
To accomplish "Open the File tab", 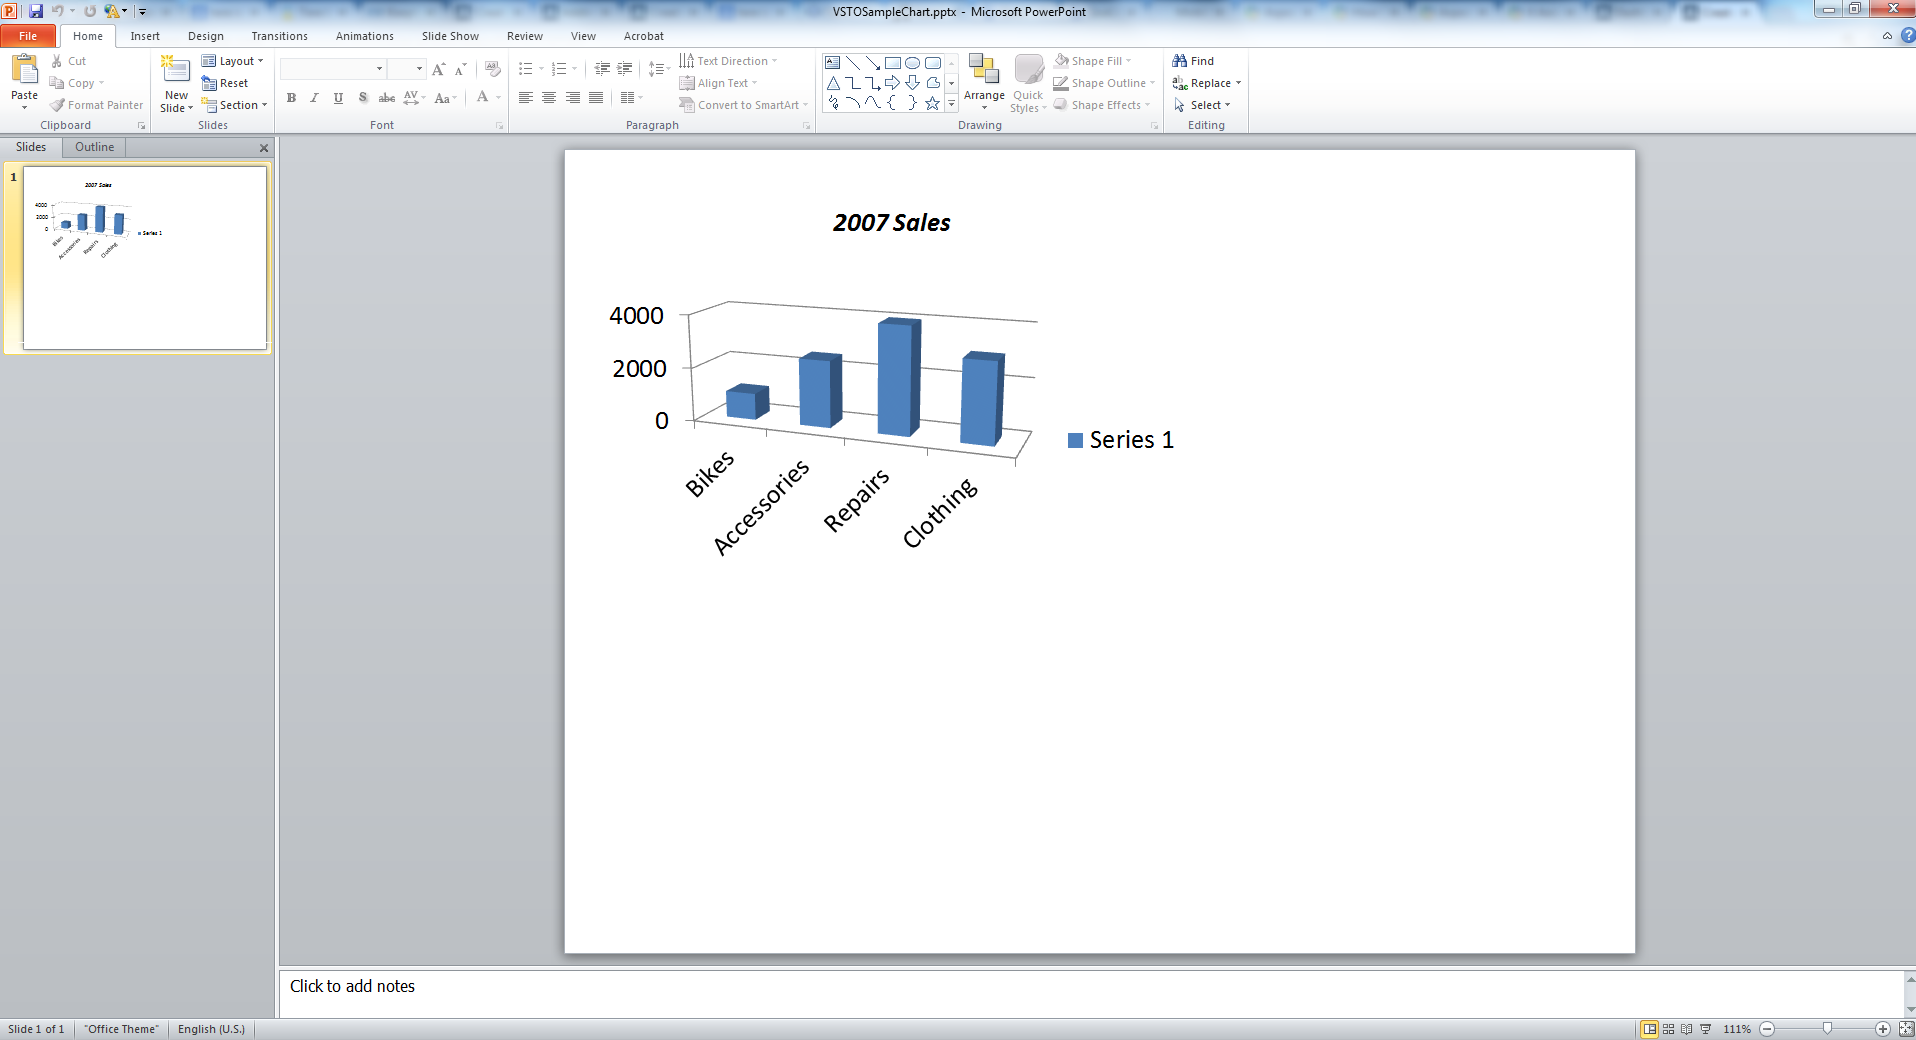I will 28,36.
